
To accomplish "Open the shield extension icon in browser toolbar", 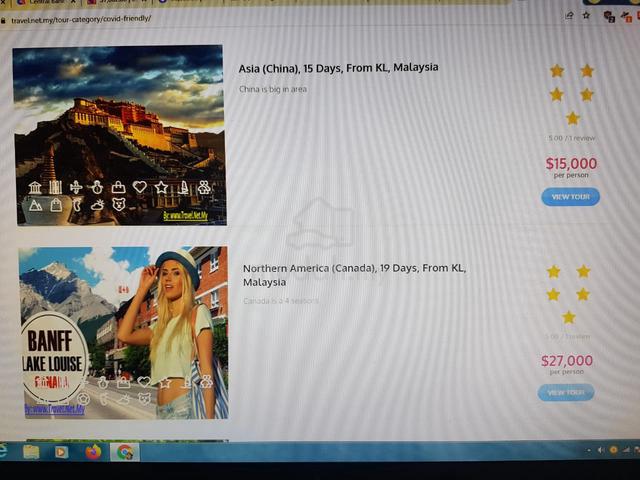I will pos(609,16).
